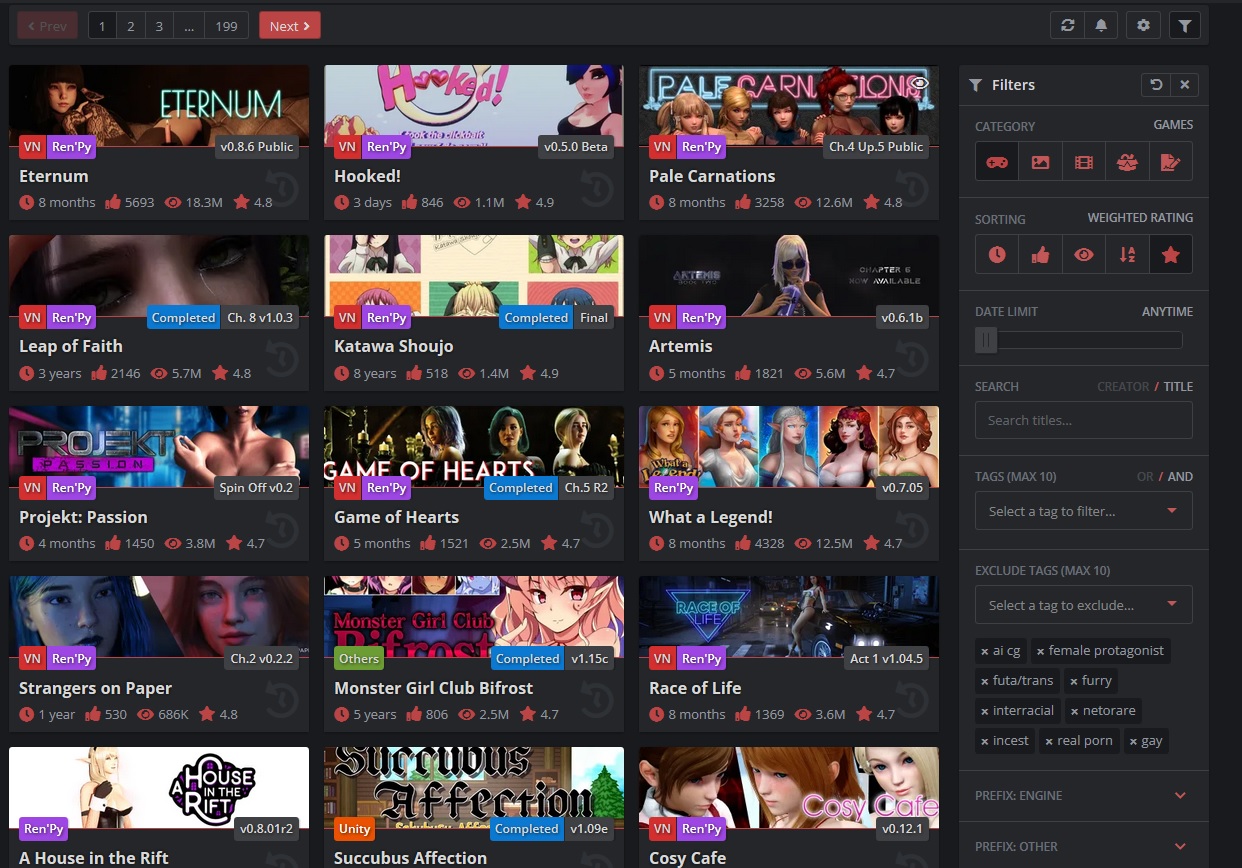1242x868 pixels.
Task: Click the pagination ellipsis button
Action: pyautogui.click(x=189, y=26)
